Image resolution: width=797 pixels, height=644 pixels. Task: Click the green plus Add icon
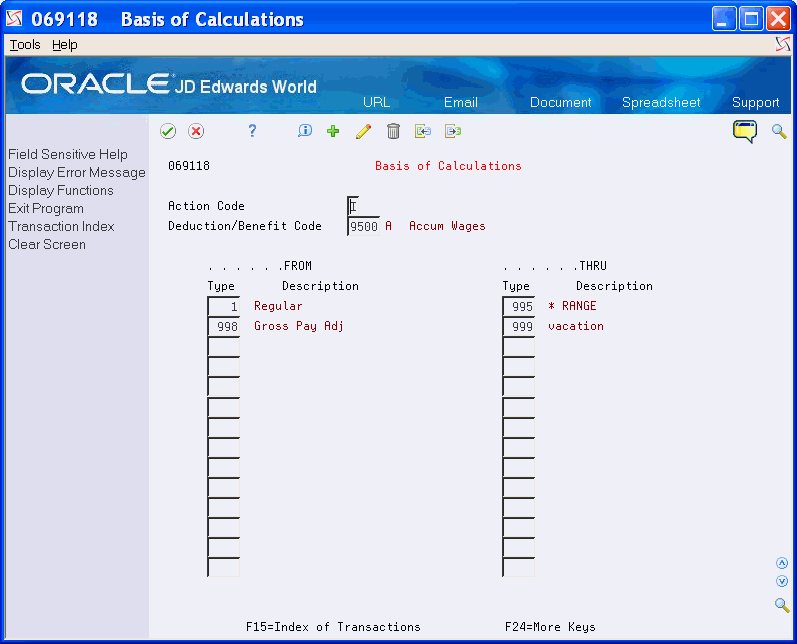pyautogui.click(x=333, y=131)
